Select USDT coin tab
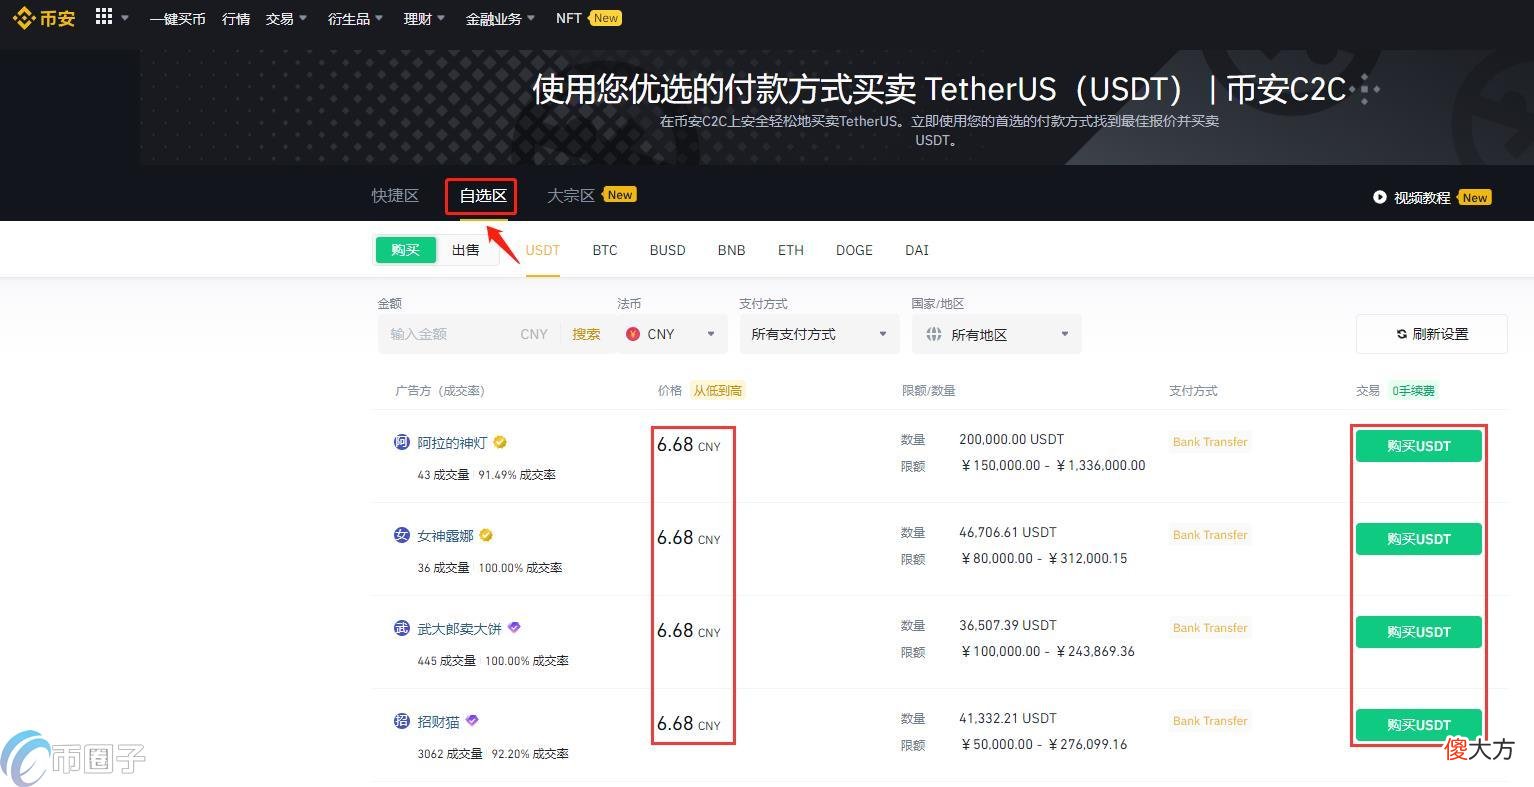 543,250
